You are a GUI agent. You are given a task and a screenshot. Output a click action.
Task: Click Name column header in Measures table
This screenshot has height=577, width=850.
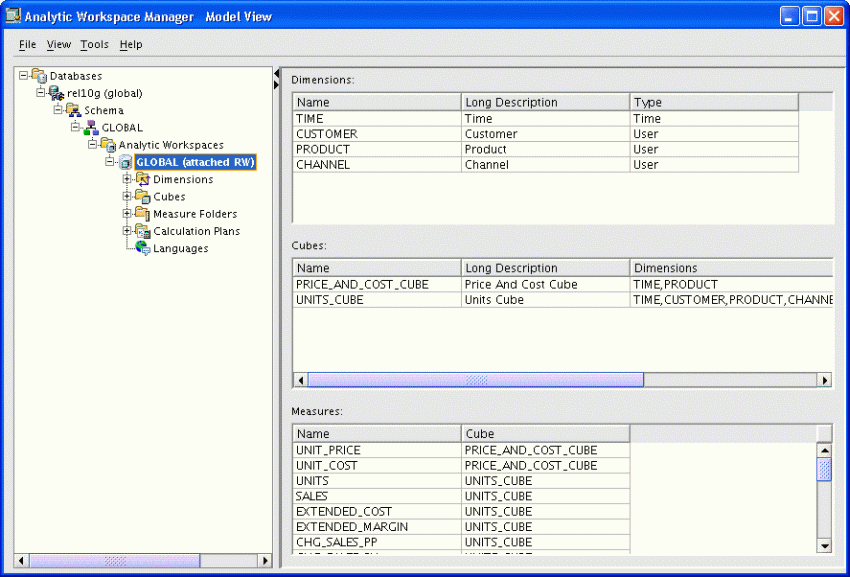click(x=377, y=434)
